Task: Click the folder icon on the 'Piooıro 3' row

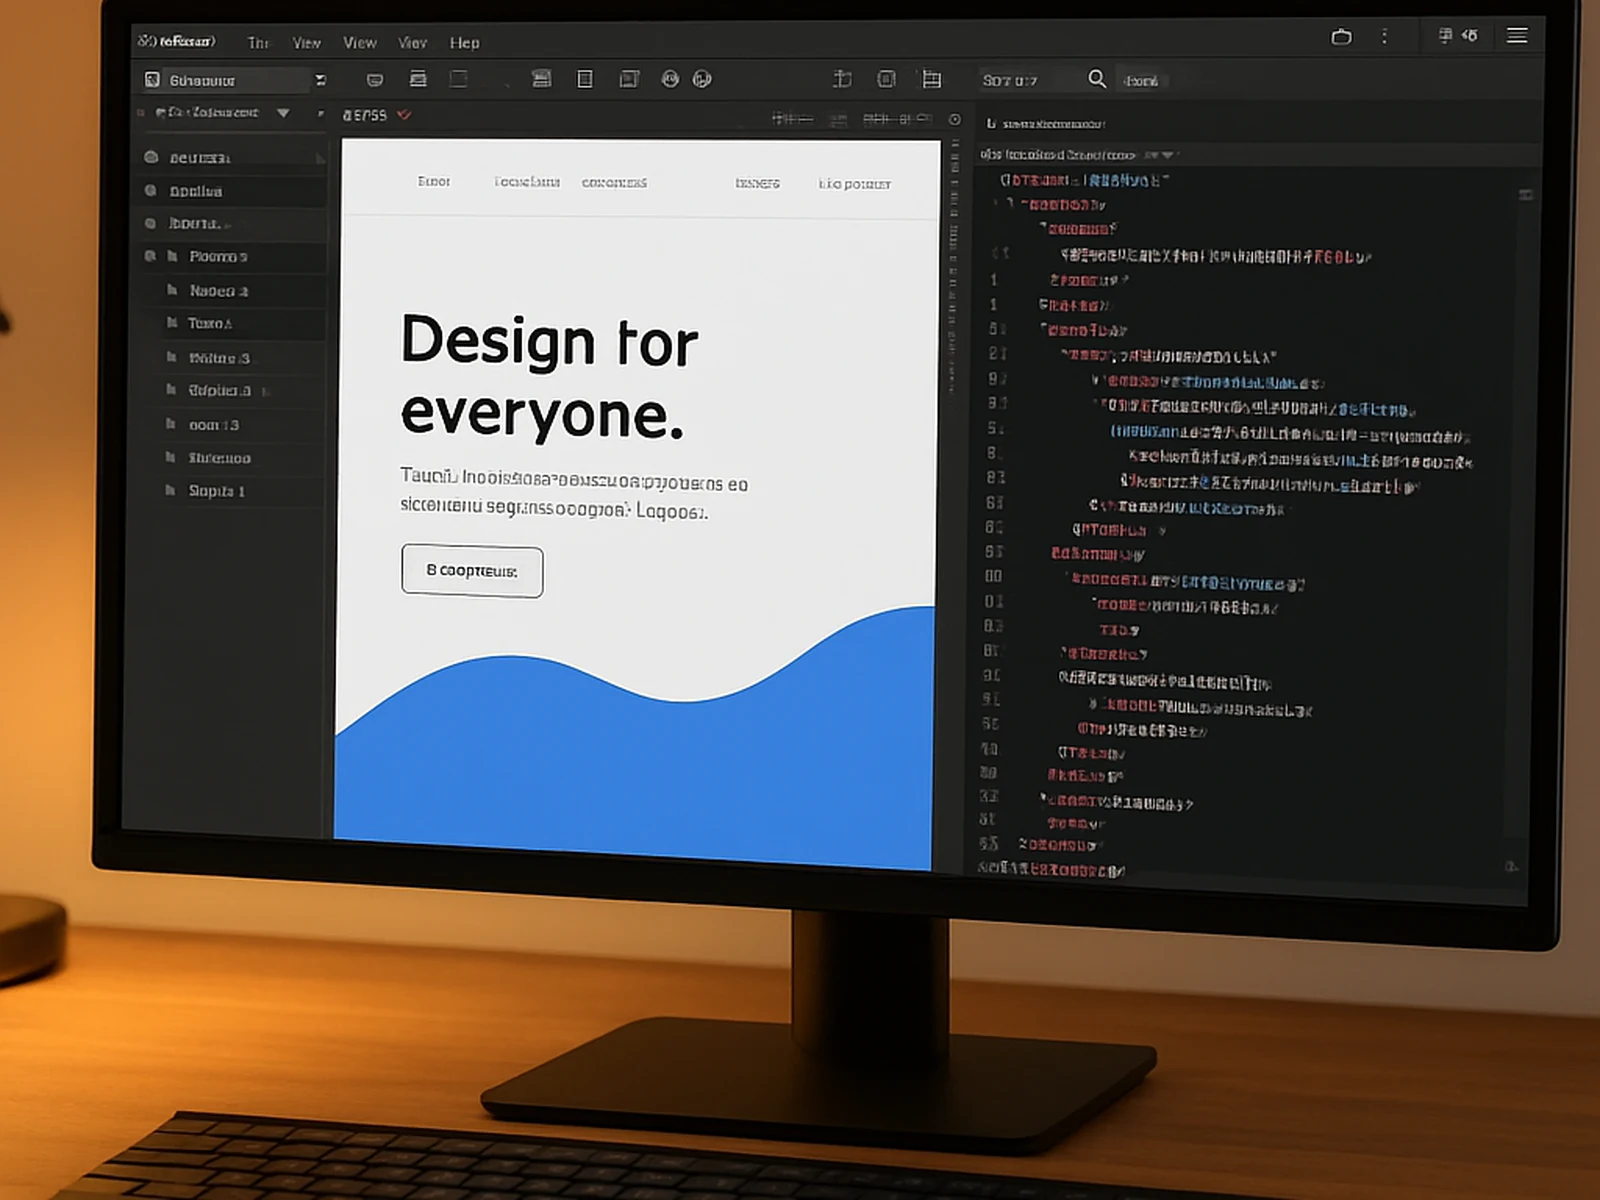Action: point(172,256)
